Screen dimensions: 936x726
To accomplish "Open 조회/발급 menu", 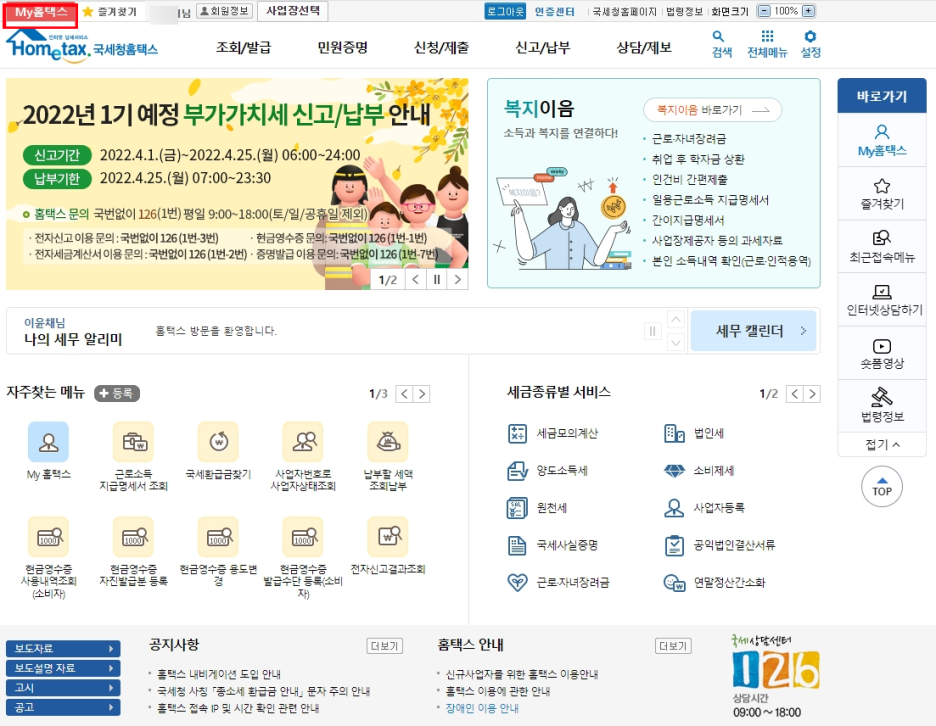I will 243,47.
